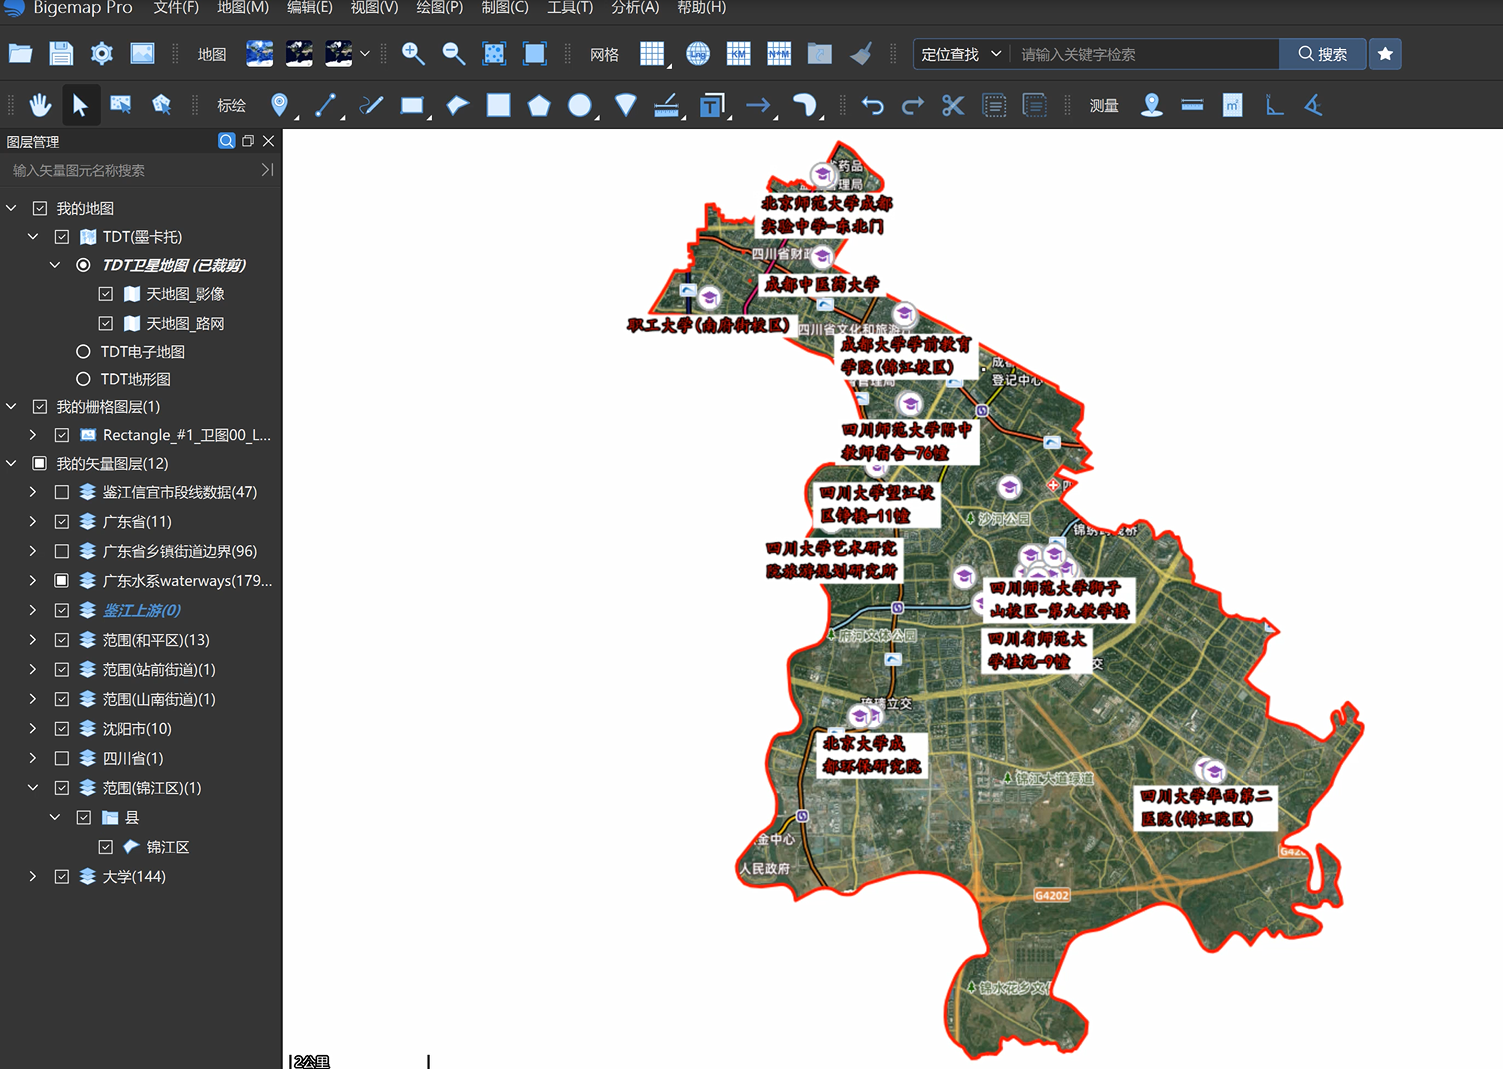
Task: Click the lat/long grid globe icon
Action: point(698,54)
